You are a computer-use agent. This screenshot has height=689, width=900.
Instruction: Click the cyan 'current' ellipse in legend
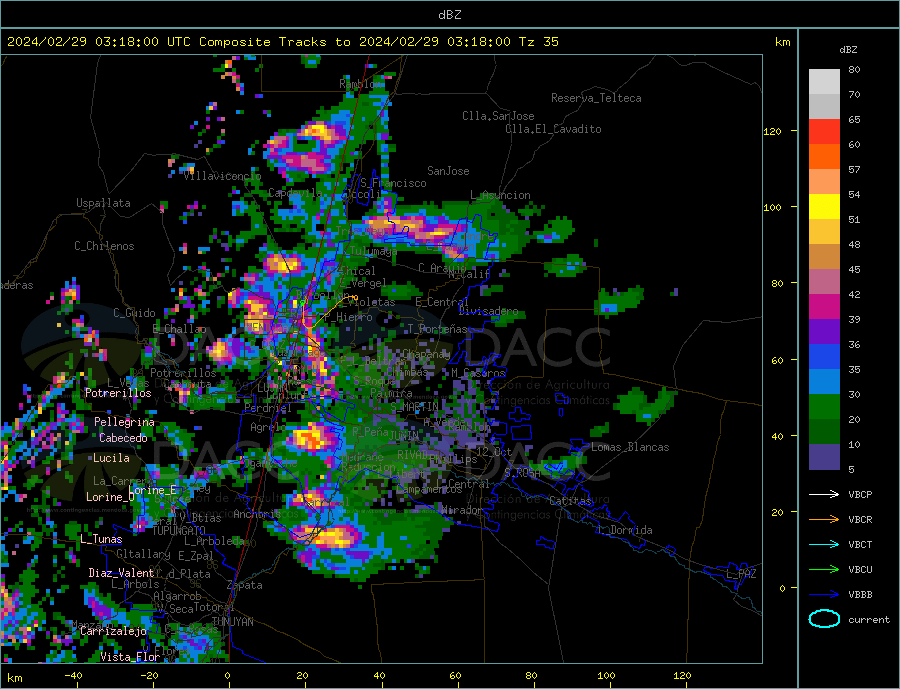pyautogui.click(x=824, y=619)
